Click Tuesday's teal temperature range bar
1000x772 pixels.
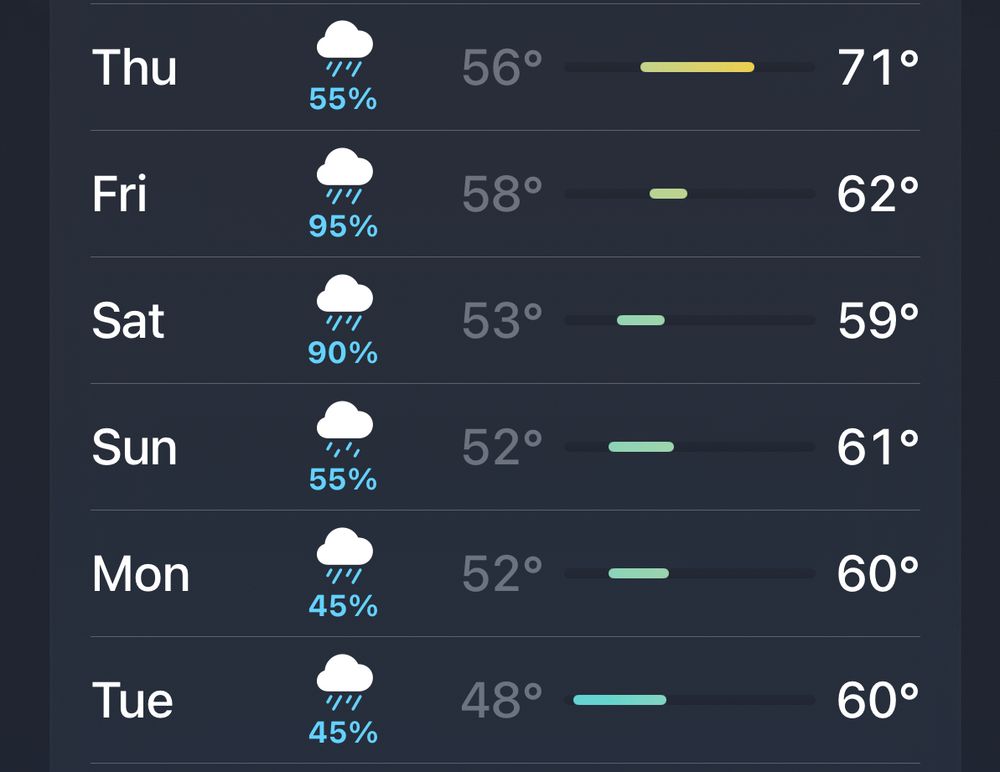point(620,700)
